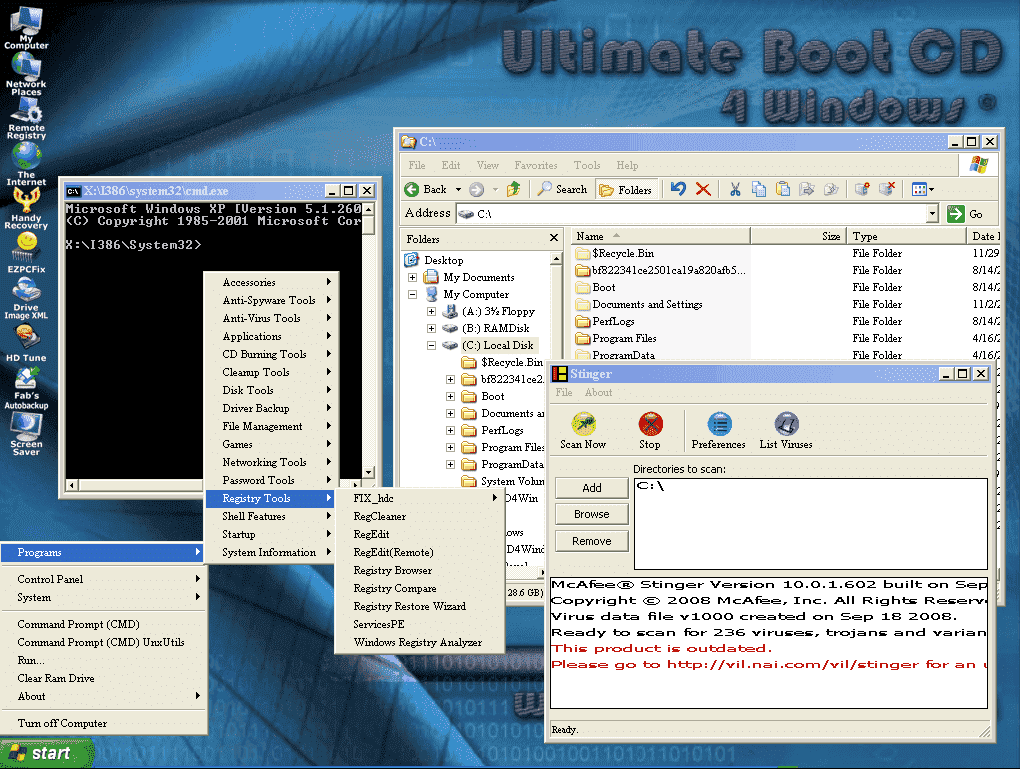Close the Folders pane with X
This screenshot has height=769, width=1020.
click(x=554, y=238)
